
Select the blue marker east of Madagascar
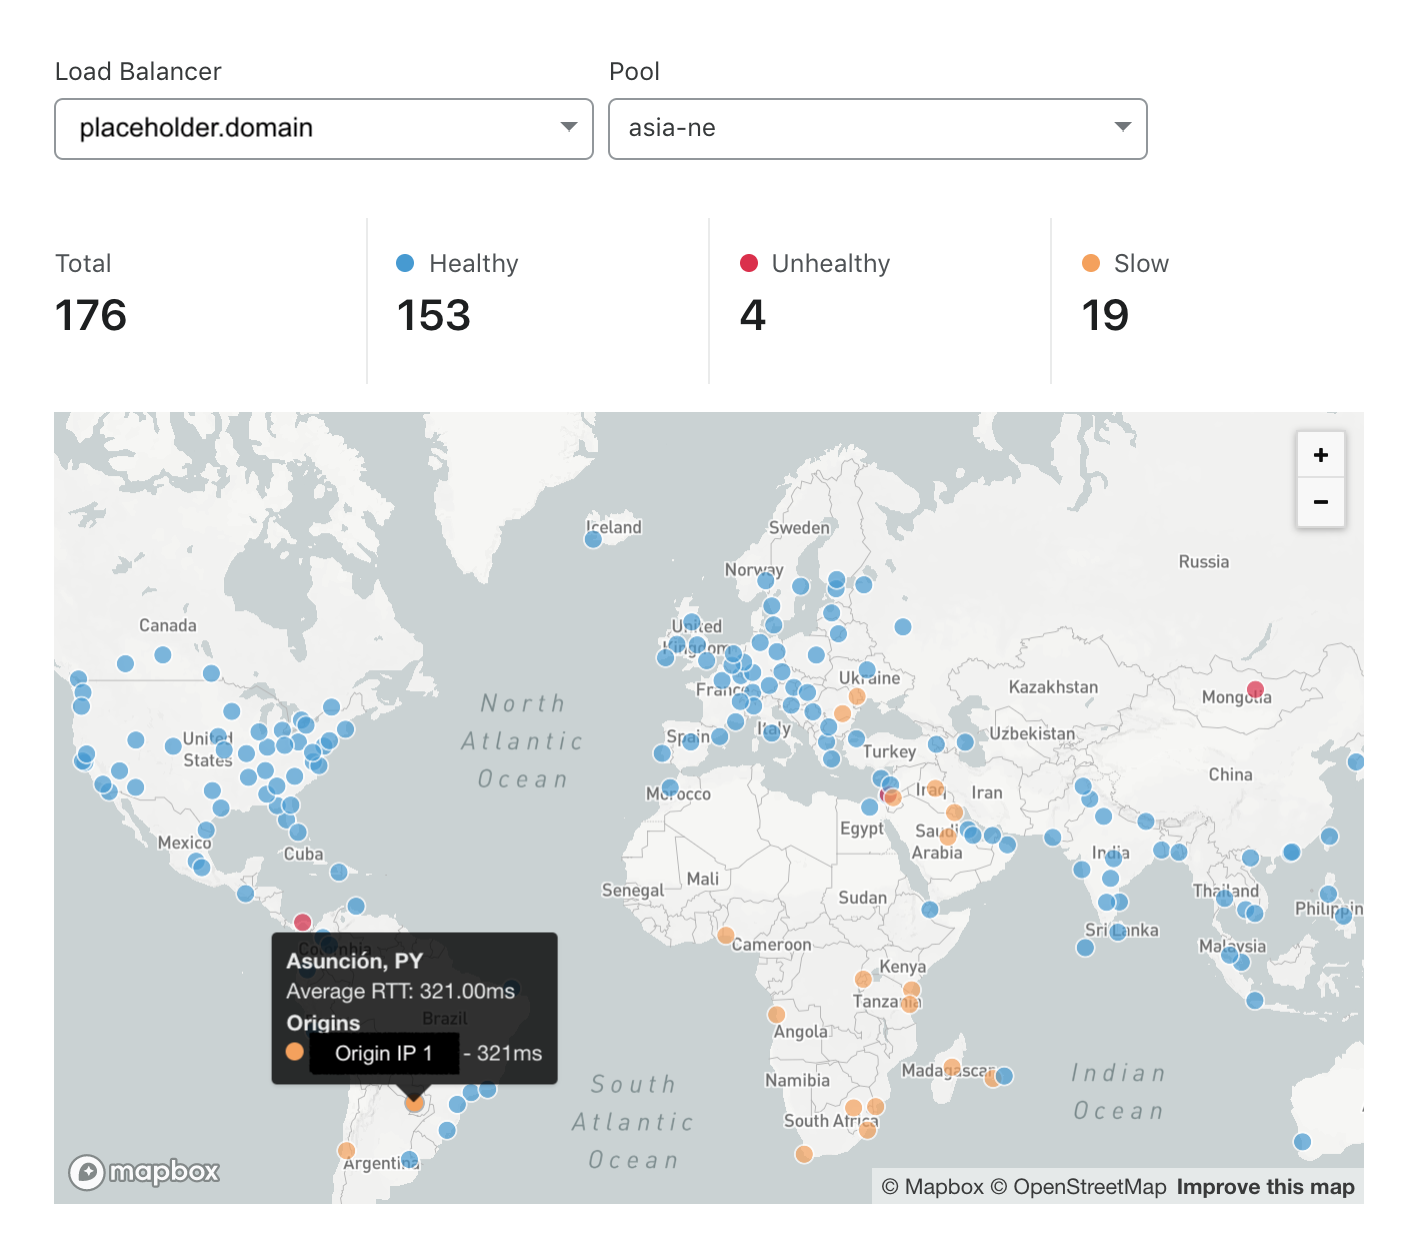[x=1005, y=1075]
